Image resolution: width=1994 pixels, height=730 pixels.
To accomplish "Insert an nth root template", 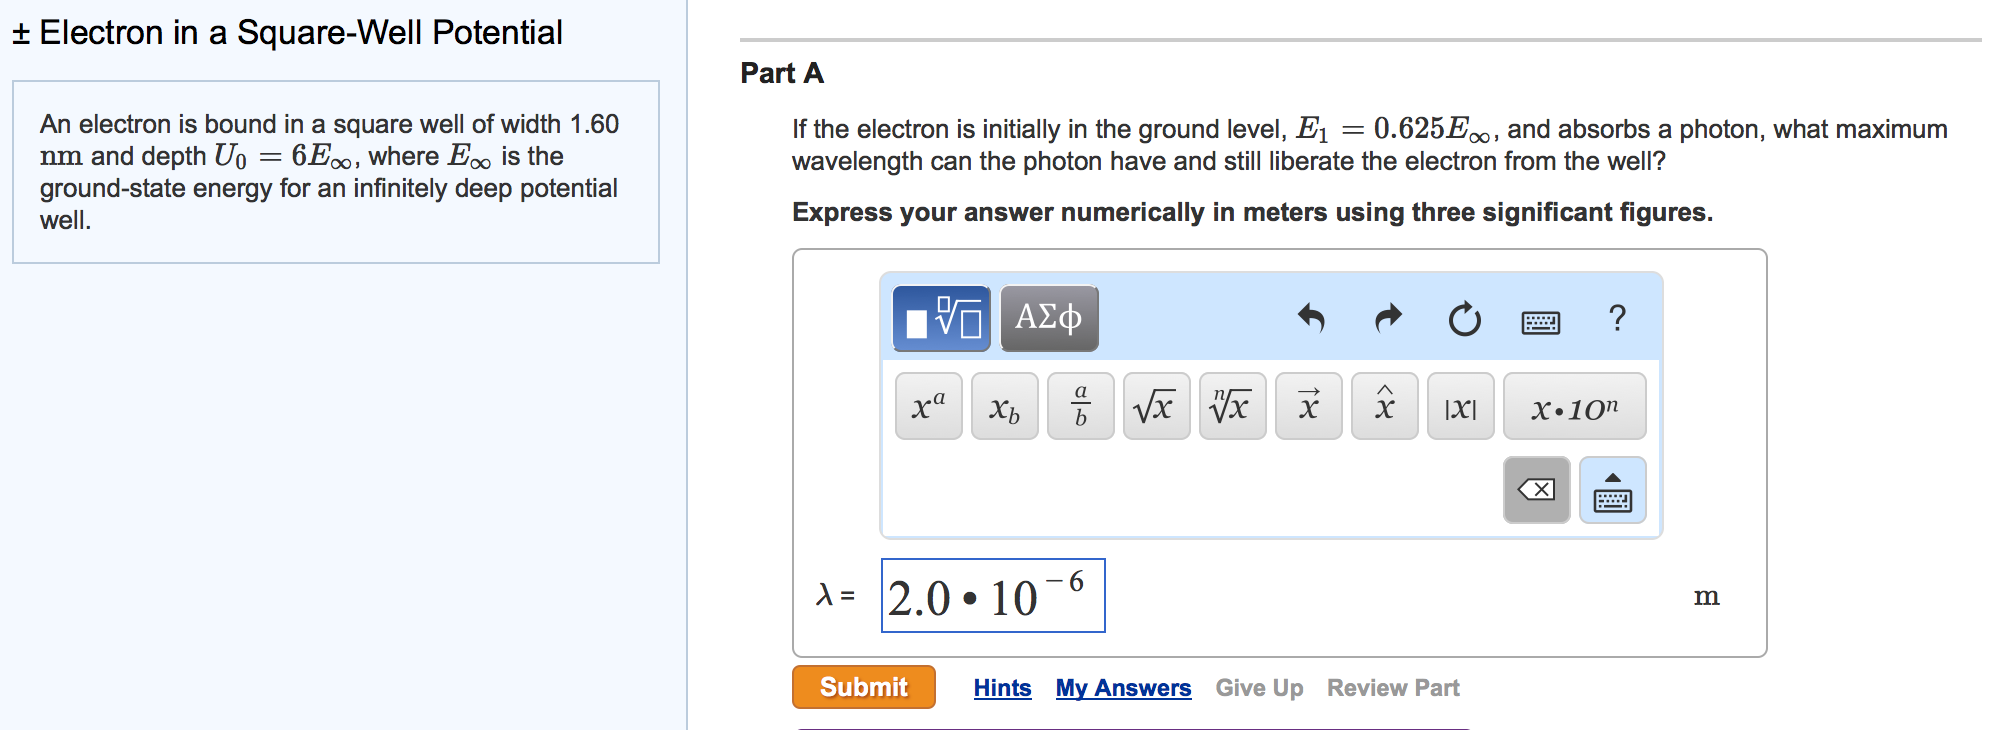I will pos(1232,405).
